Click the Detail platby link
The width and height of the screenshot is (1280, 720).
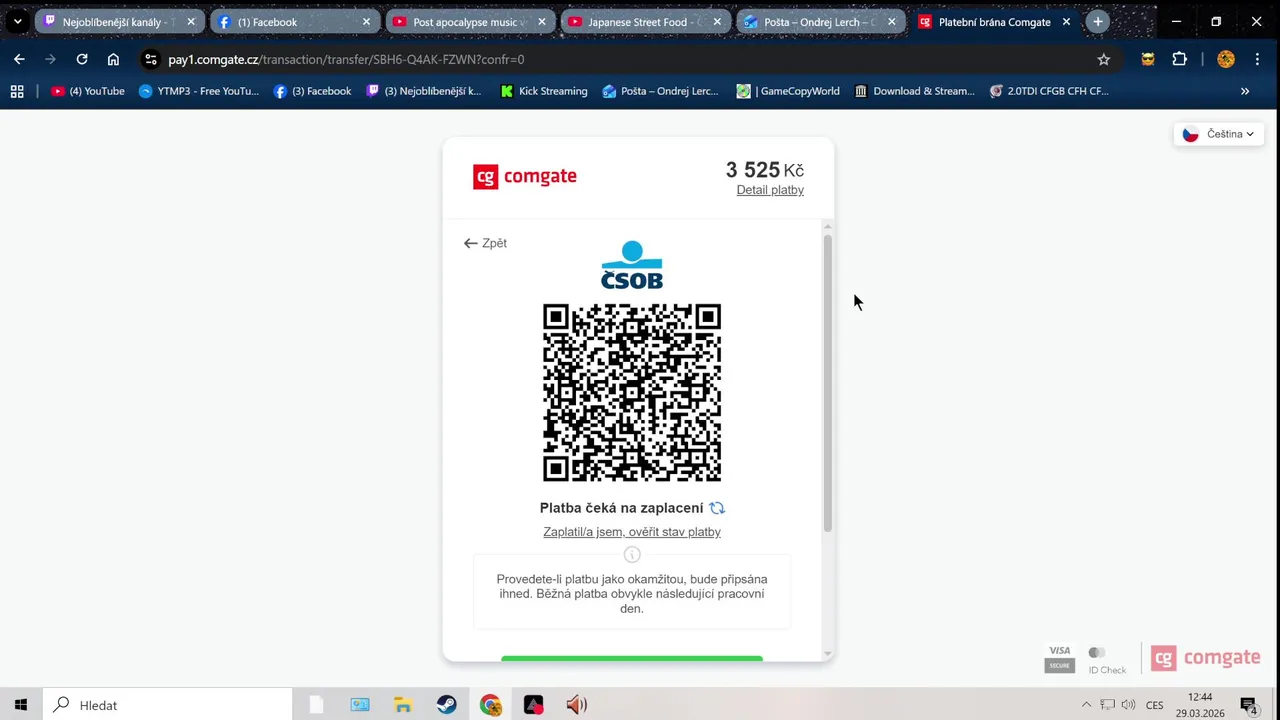click(770, 190)
